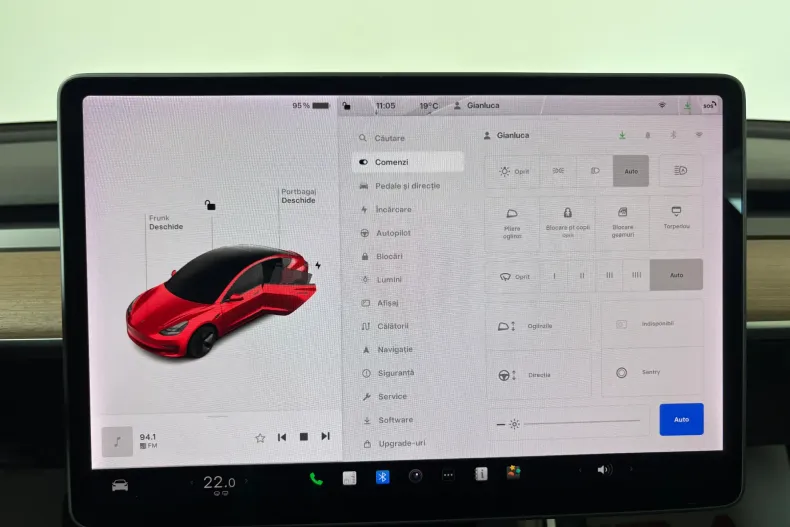This screenshot has height=527, width=790.
Task: Open the Autopilot settings menu
Action: [386, 233]
